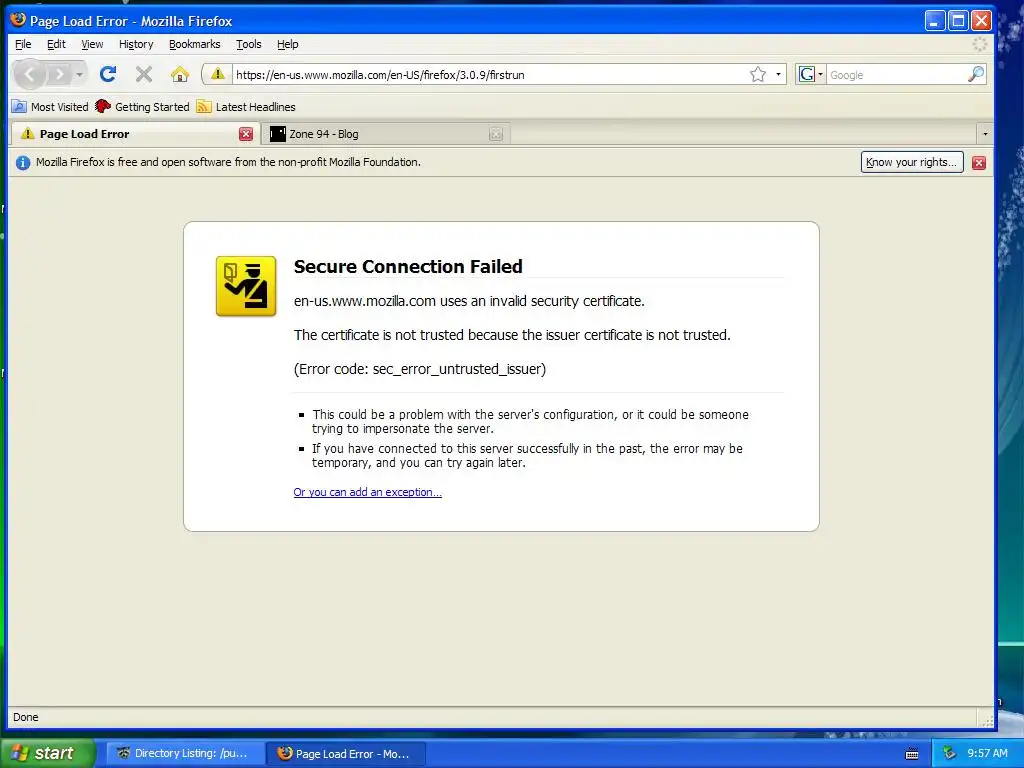
Task: Click the loading throbber icon
Action: coord(980,44)
